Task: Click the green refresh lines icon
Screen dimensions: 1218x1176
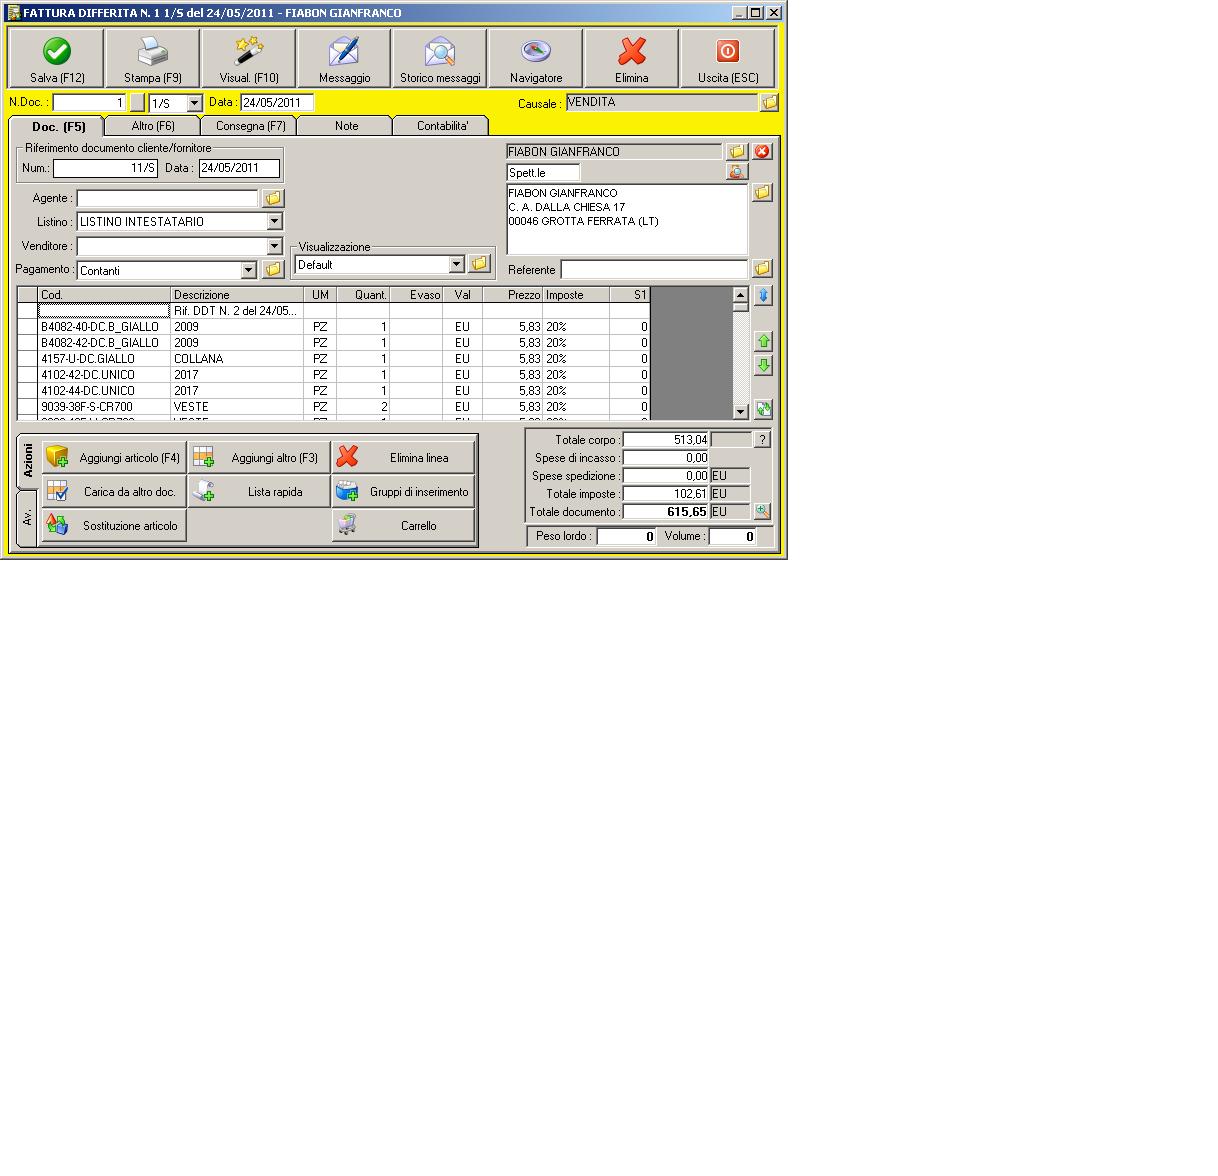Action: (763, 408)
